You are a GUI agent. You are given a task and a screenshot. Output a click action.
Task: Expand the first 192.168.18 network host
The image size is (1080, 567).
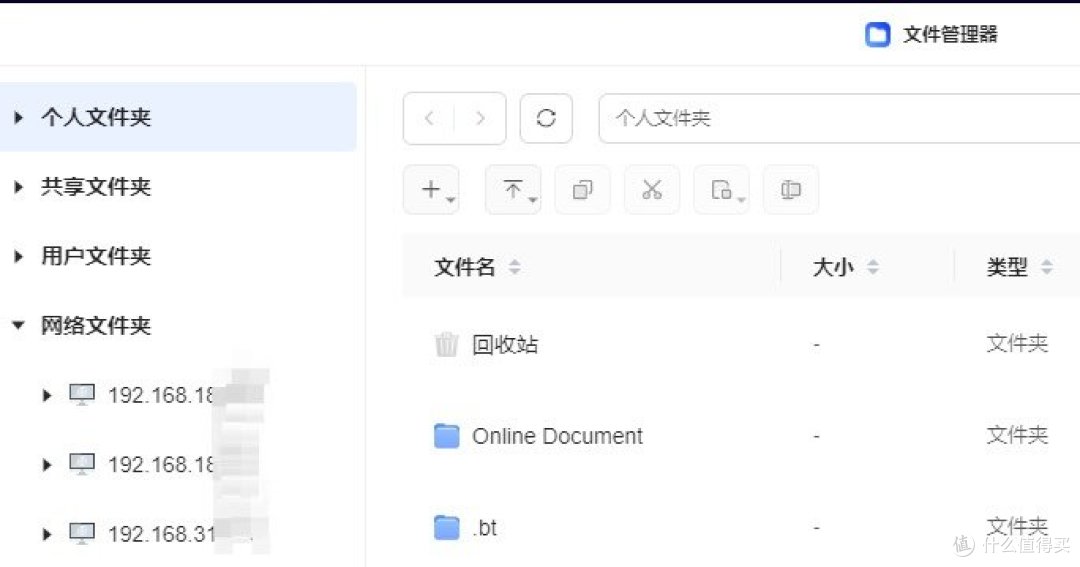click(47, 395)
